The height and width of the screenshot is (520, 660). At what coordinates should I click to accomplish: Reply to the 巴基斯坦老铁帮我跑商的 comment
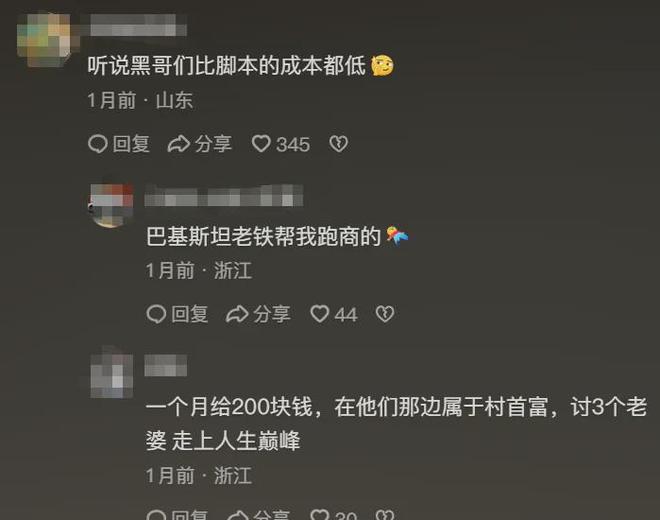[177, 314]
